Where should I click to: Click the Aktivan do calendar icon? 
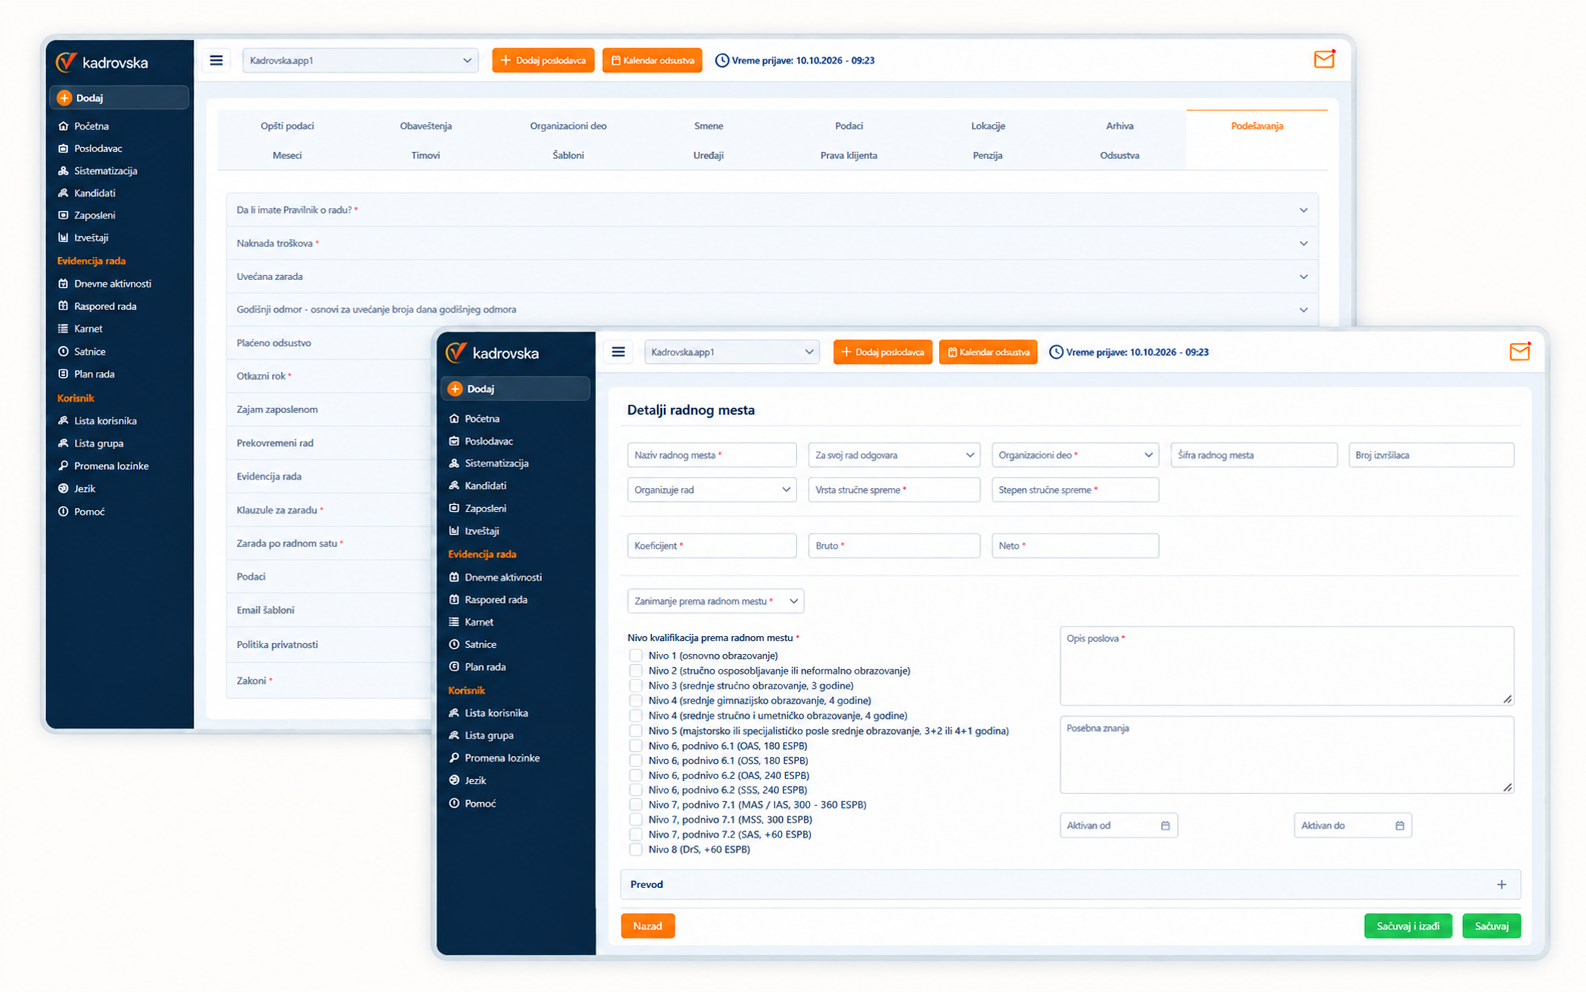[x=1400, y=826]
